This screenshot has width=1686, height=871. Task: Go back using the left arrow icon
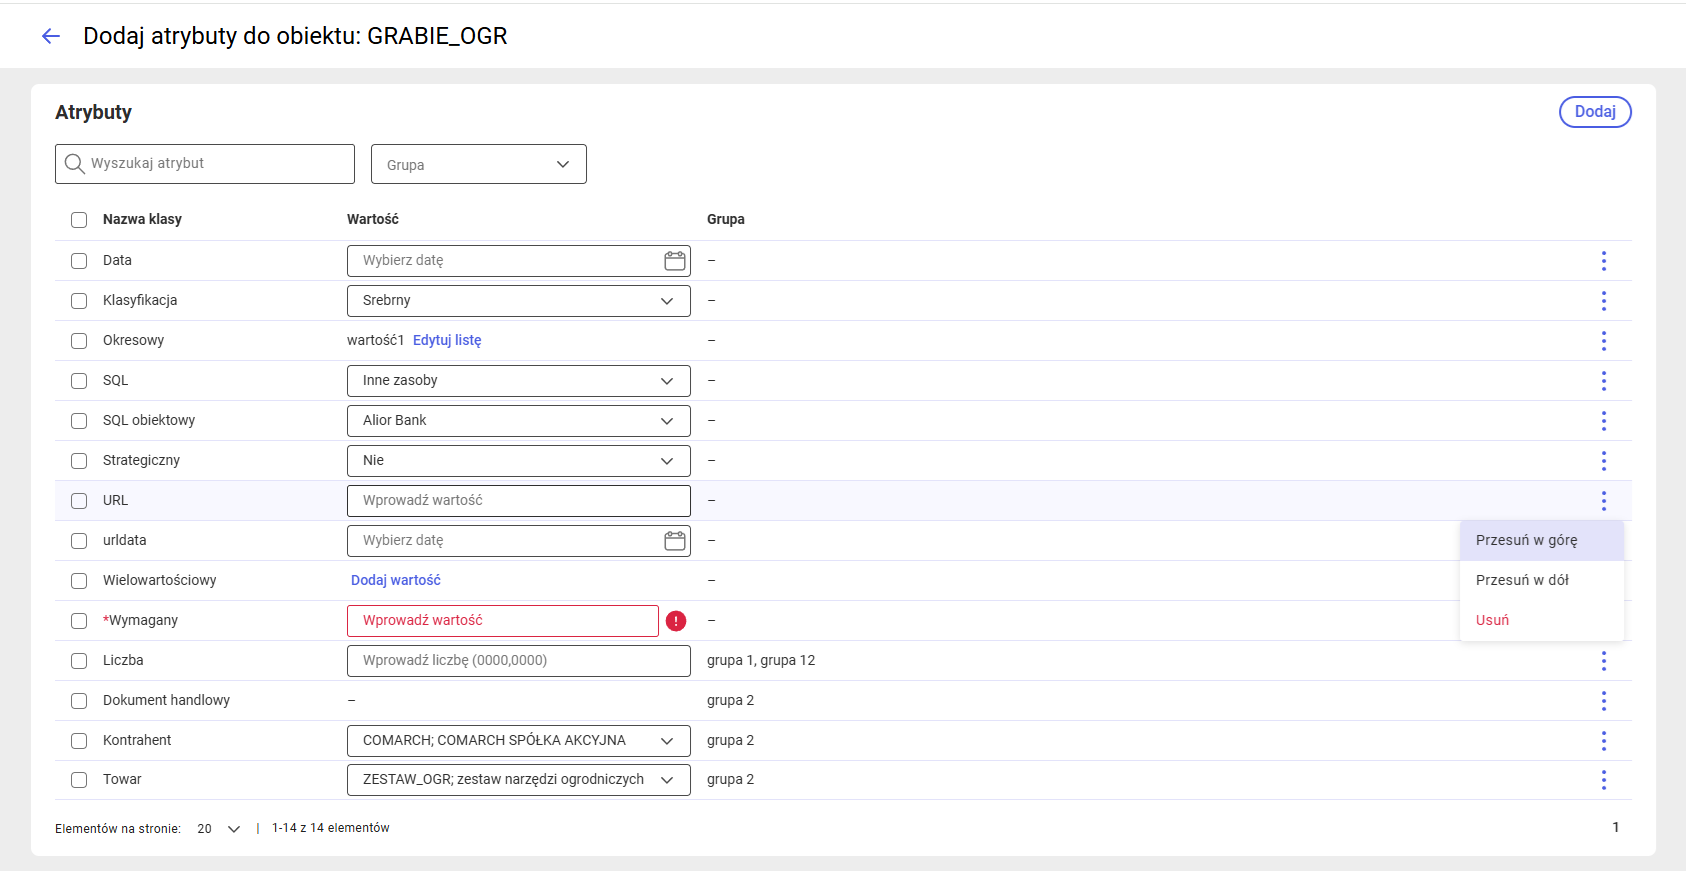click(x=51, y=36)
